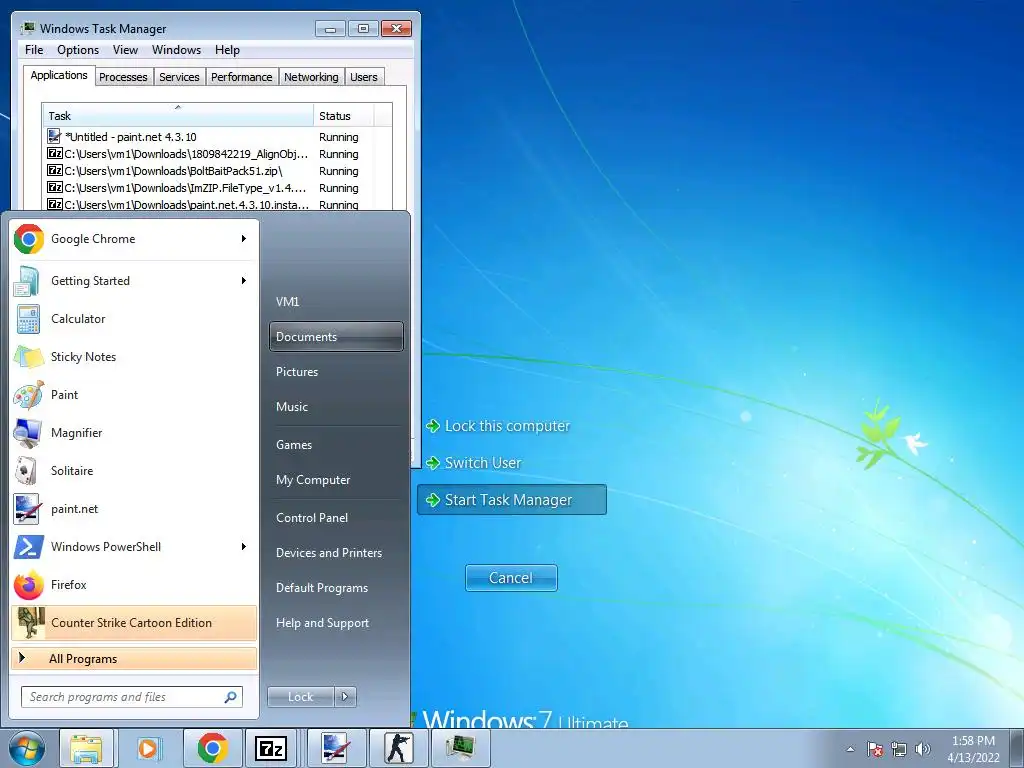Image resolution: width=1024 pixels, height=768 pixels.
Task: Expand Google Chrome jump list arrow
Action: click(x=244, y=239)
